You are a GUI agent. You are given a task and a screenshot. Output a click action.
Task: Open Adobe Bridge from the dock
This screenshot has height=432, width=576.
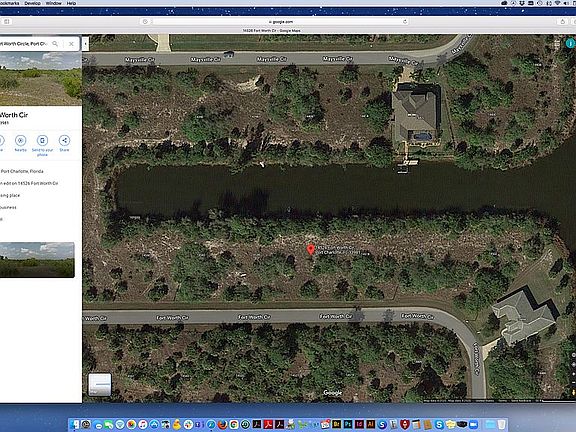coord(336,424)
